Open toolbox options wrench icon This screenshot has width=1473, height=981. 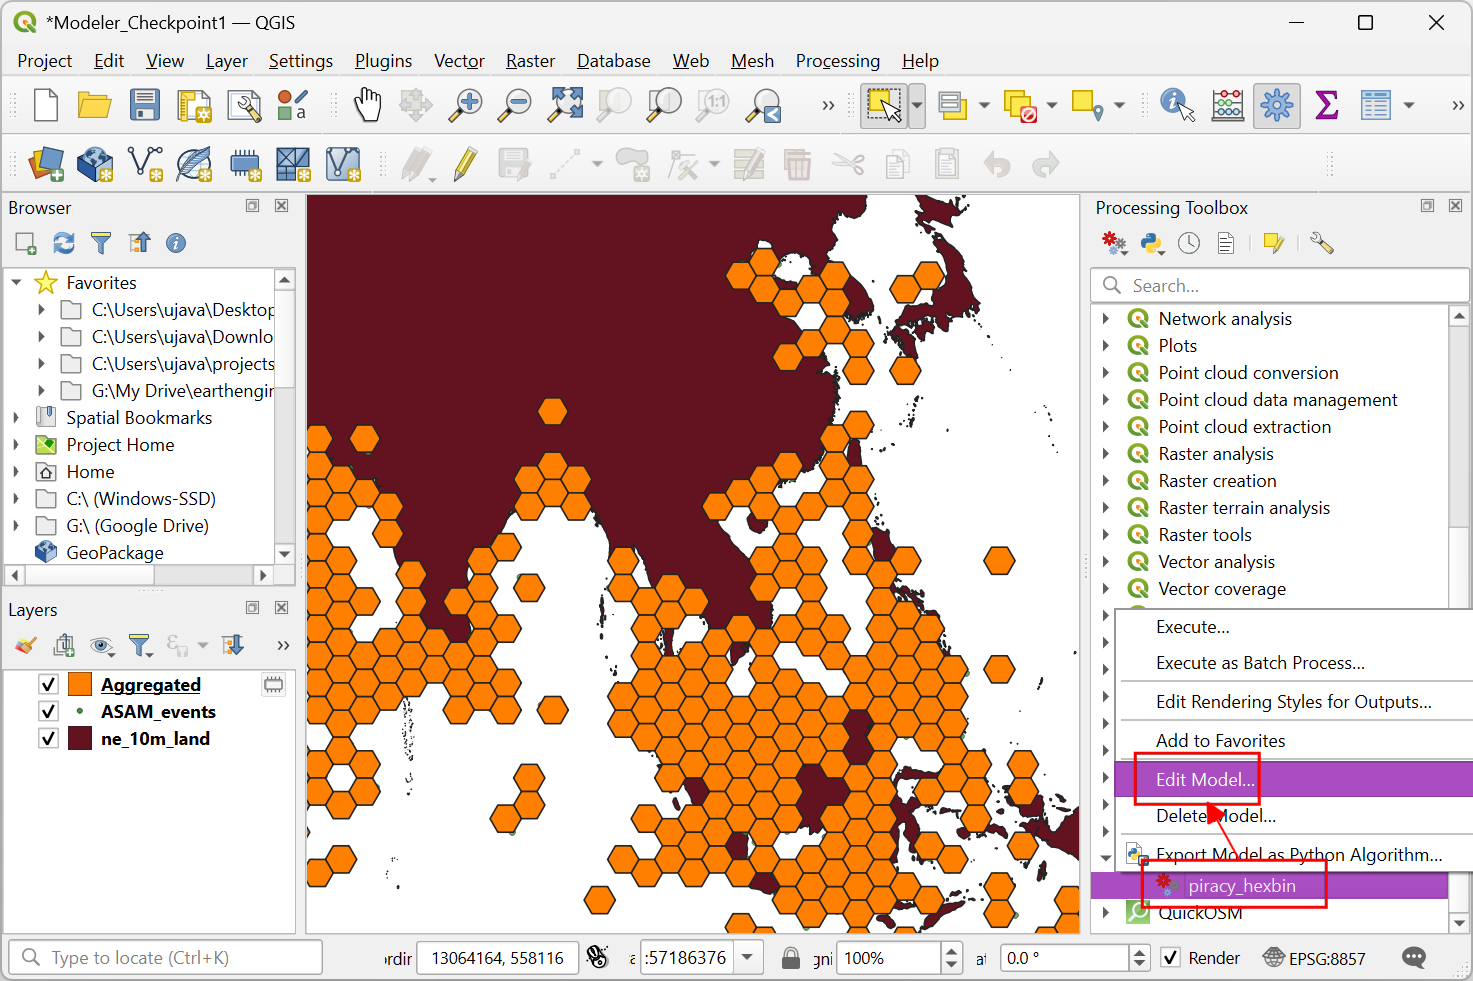point(1321,243)
